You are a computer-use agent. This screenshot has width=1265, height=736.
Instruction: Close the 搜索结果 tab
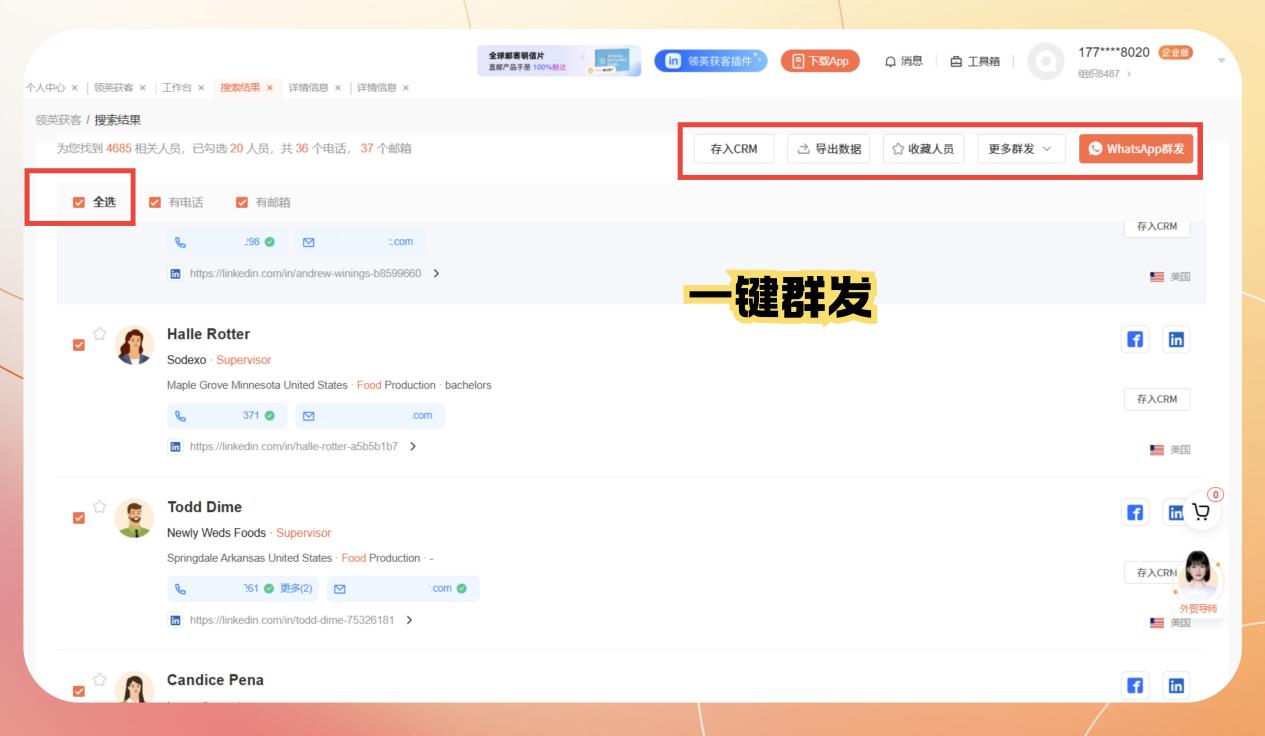pyautogui.click(x=270, y=88)
